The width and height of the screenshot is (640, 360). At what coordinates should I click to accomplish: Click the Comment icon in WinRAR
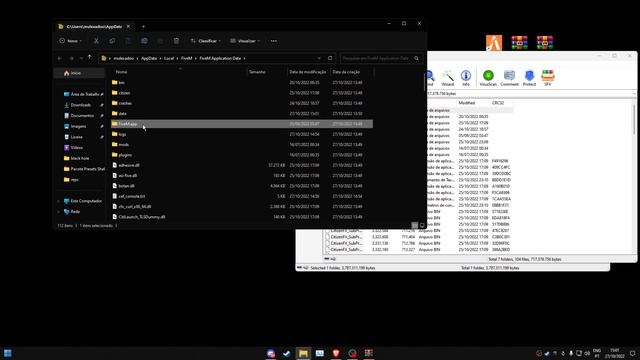pyautogui.click(x=509, y=78)
